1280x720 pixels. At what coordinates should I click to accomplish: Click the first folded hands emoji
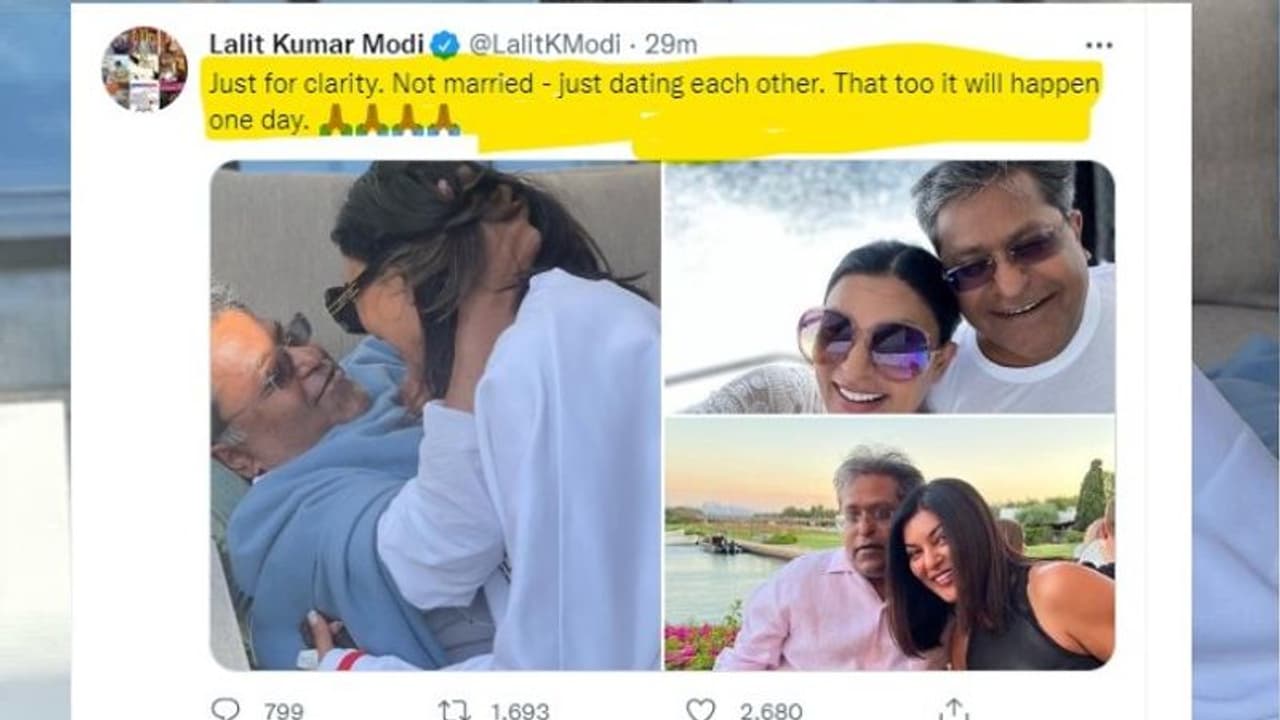click(336, 121)
